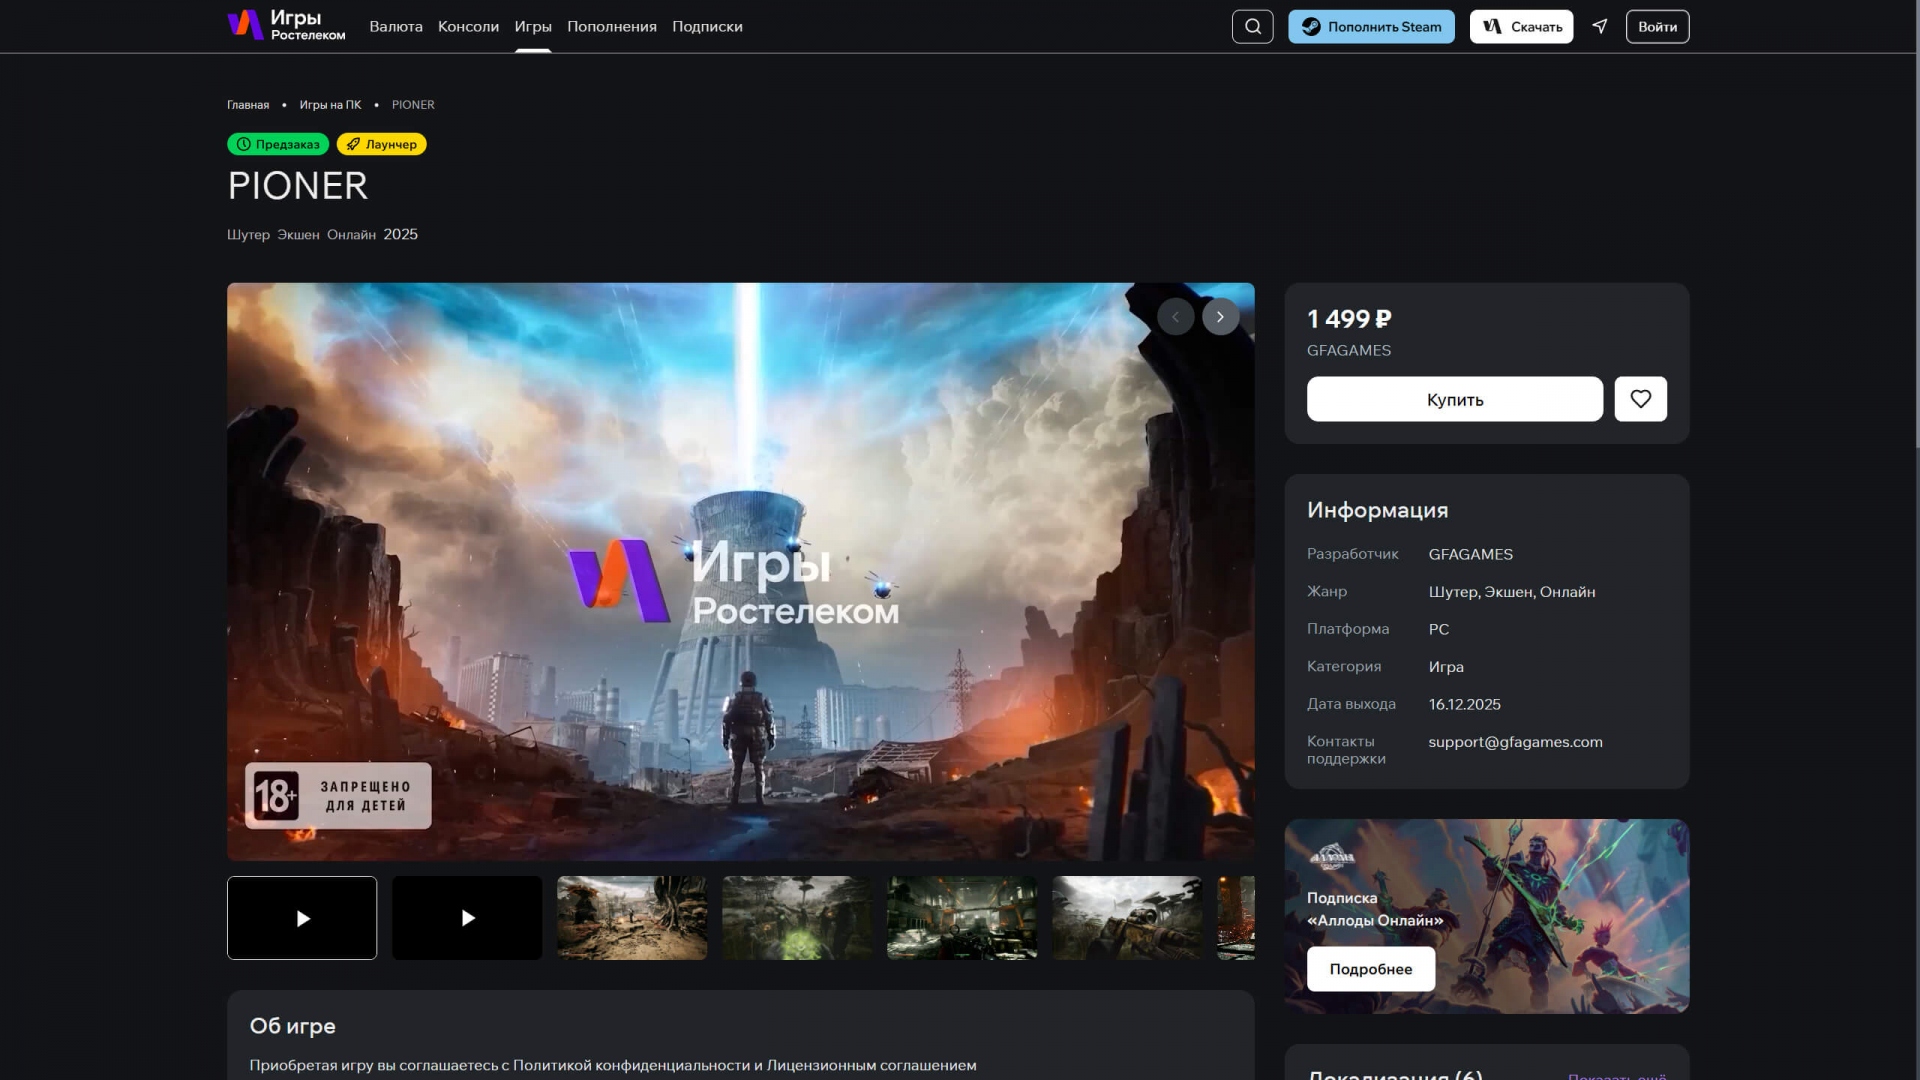This screenshot has height=1080, width=1920.
Task: Click the Предзаказ green badge
Action: (278, 144)
